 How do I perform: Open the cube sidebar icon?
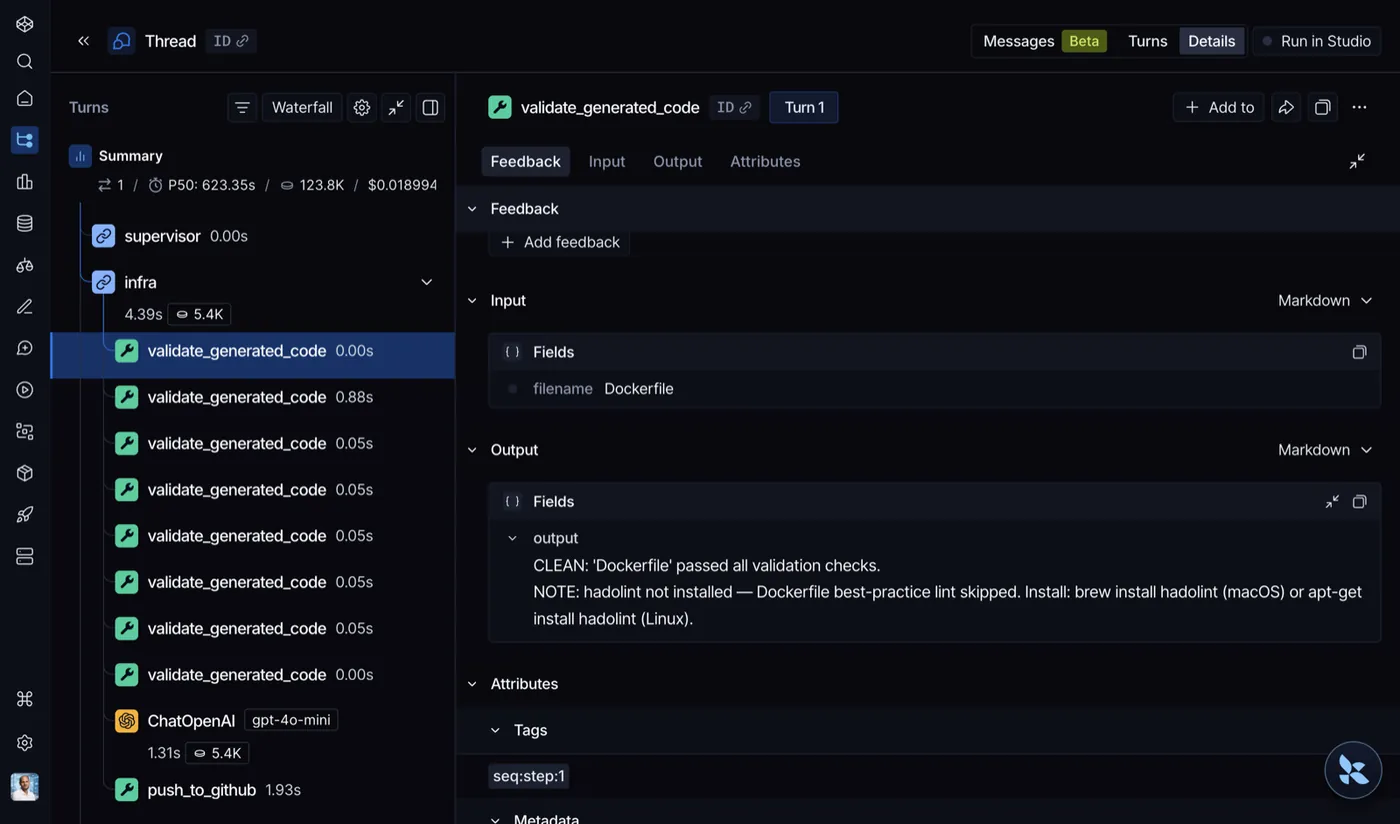pyautogui.click(x=25, y=473)
